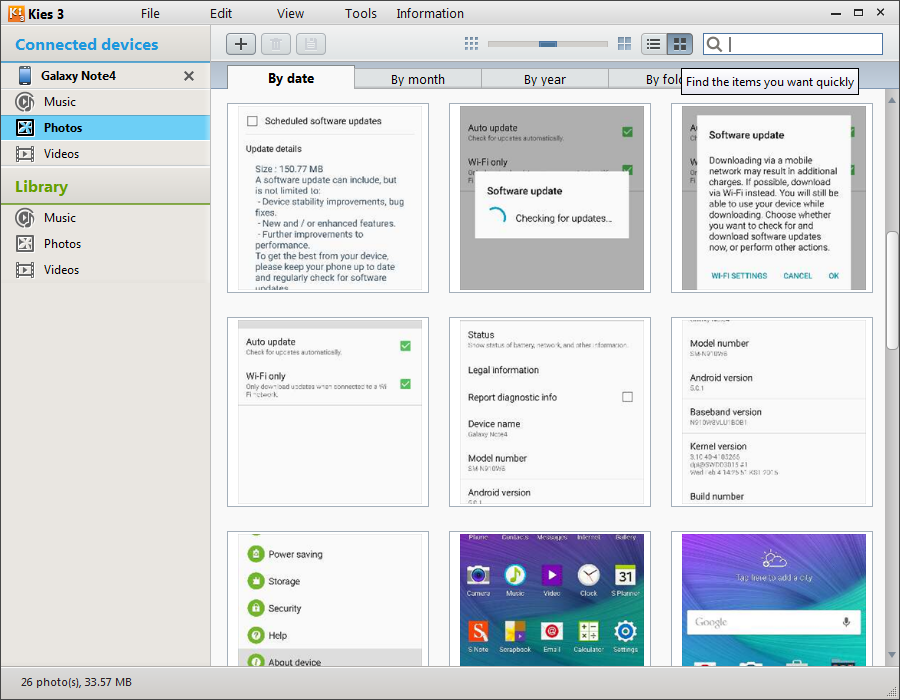Select the By year tab
Screen dimensions: 900x700
545,79
